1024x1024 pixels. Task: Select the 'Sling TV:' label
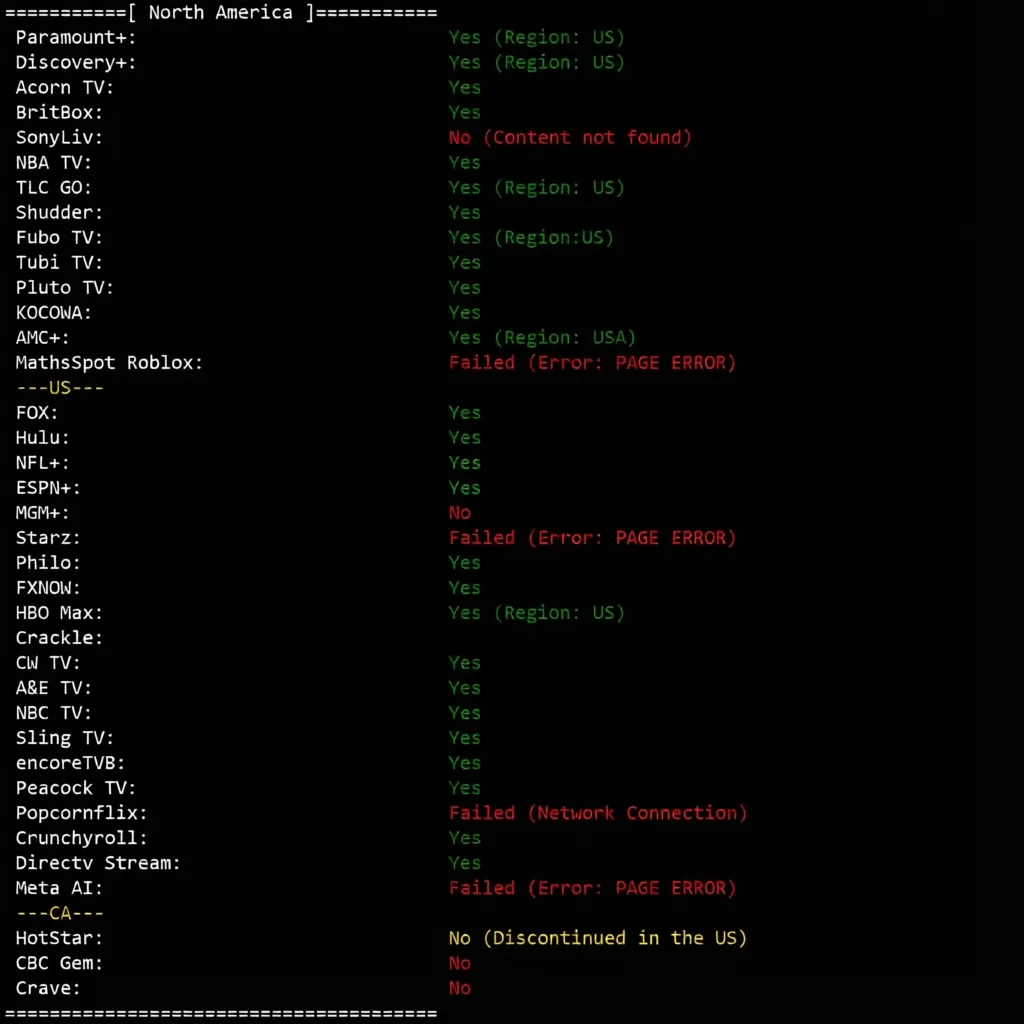65,738
